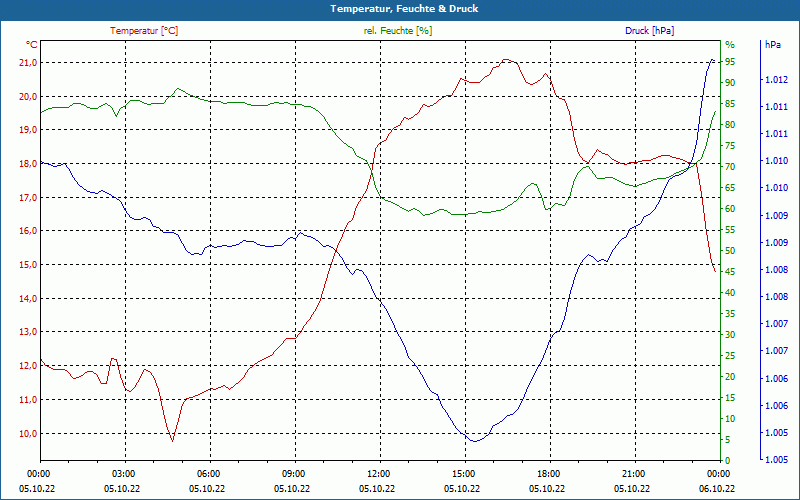800x500 pixels.
Task: Click the 60 humidity axis value
Action: [x=730, y=209]
